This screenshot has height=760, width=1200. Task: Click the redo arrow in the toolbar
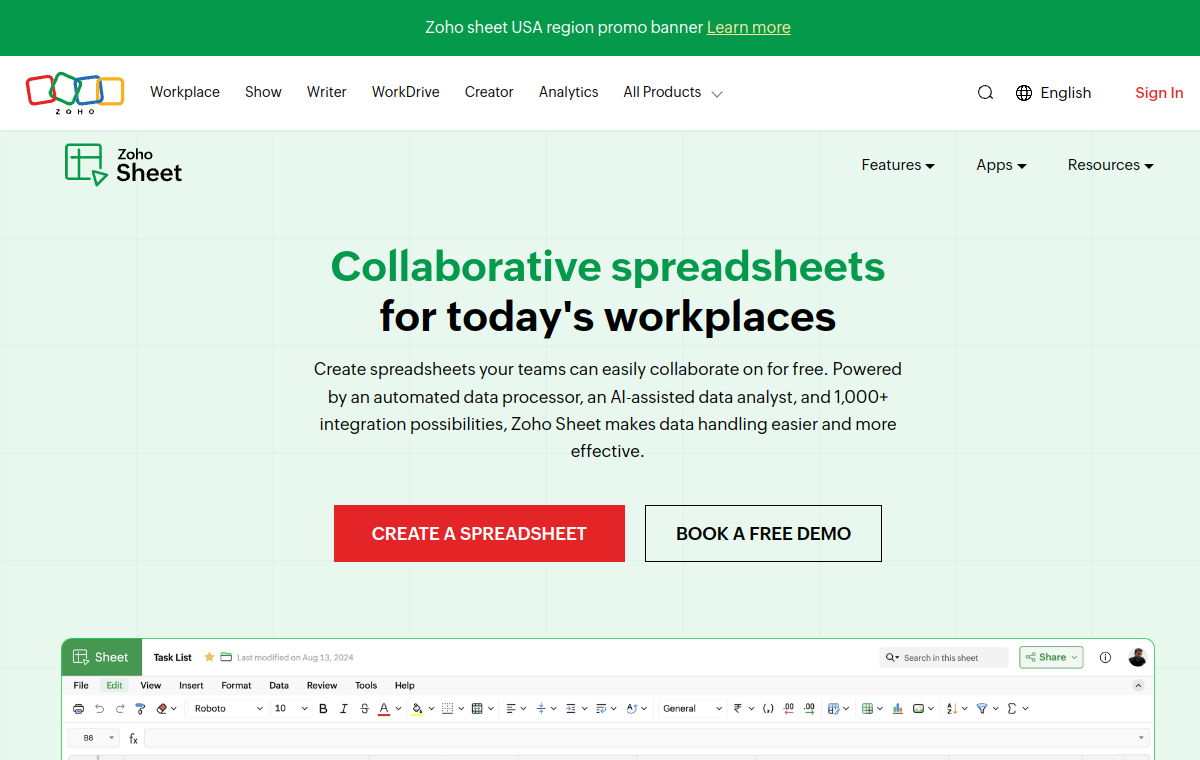click(x=120, y=709)
